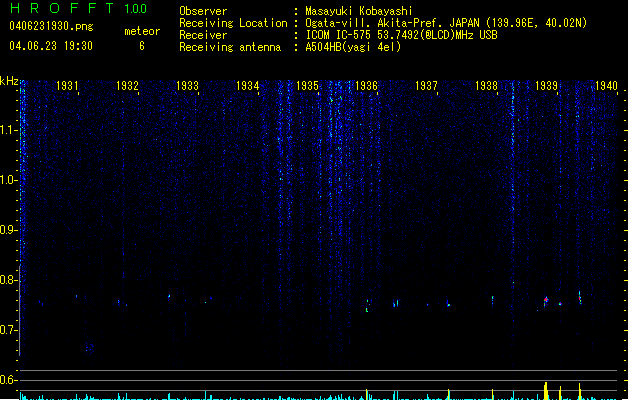The width and height of the screenshot is (629, 400).
Task: Click the Ogata-vill. Akita-Pref. JAPAN location text
Action: click(x=446, y=23)
